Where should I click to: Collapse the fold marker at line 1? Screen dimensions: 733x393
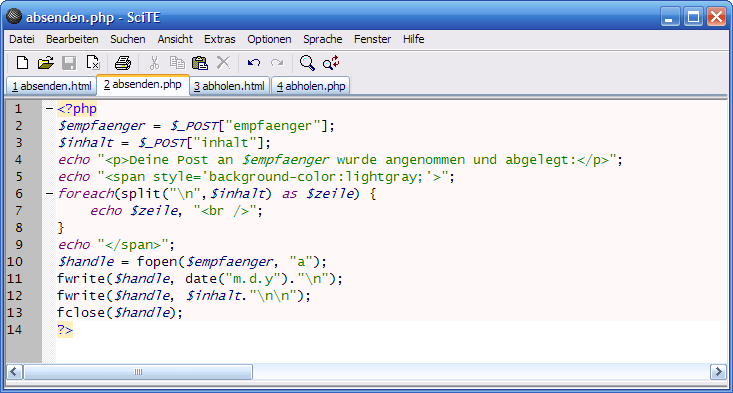coord(49,109)
